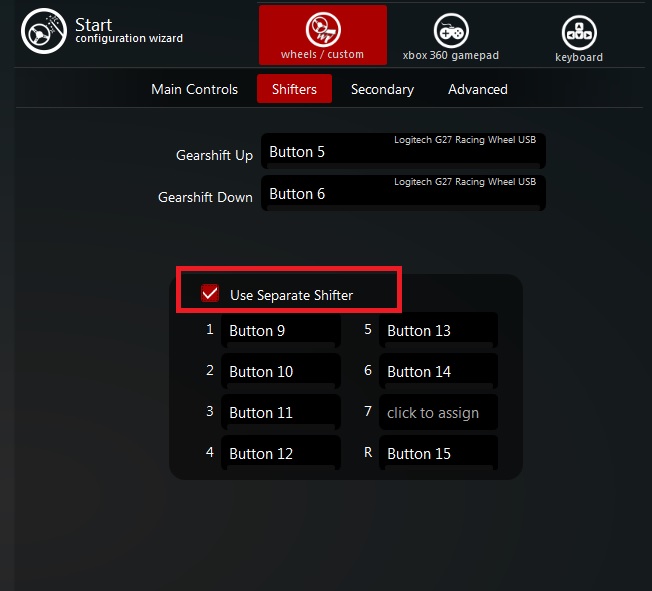Click gear 2 binding Button 10
652x591 pixels.
tap(280, 372)
